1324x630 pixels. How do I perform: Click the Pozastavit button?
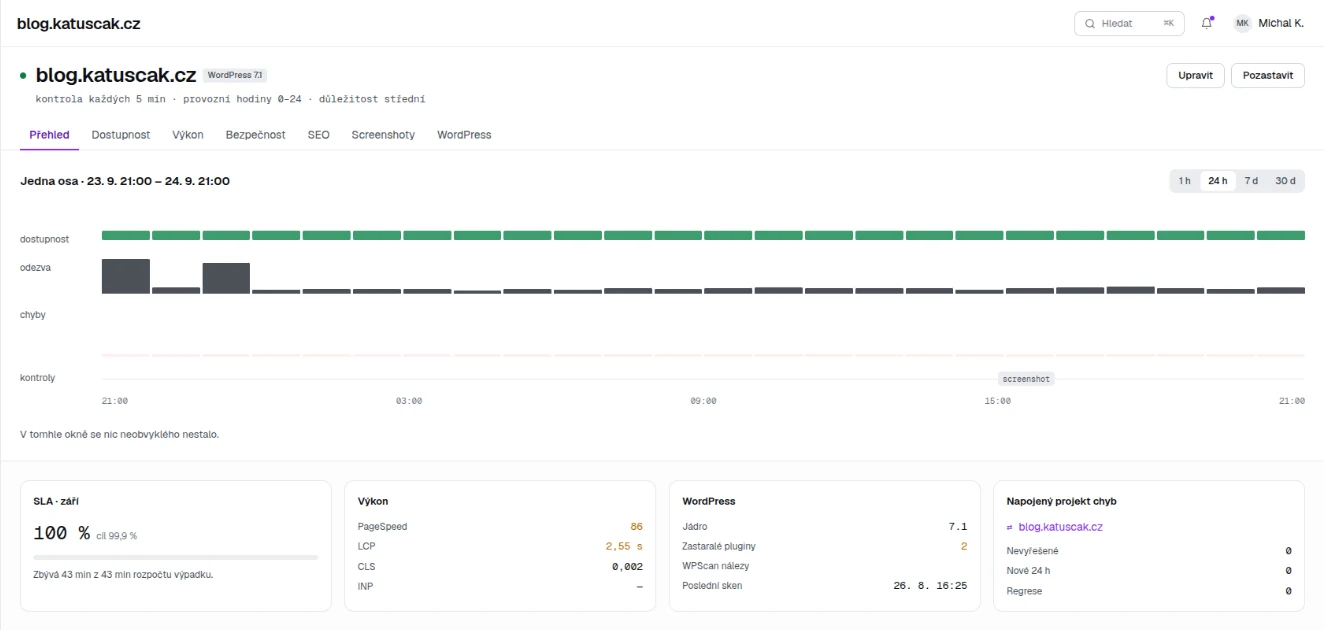click(1268, 76)
